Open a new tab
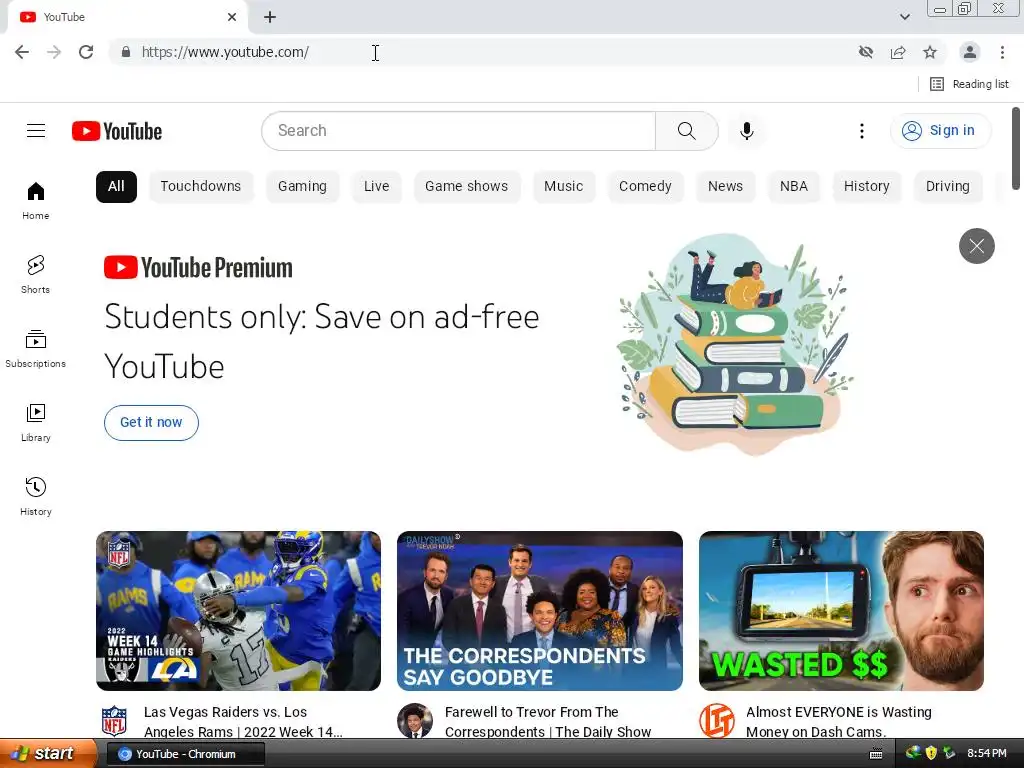The width and height of the screenshot is (1024, 768). point(270,17)
